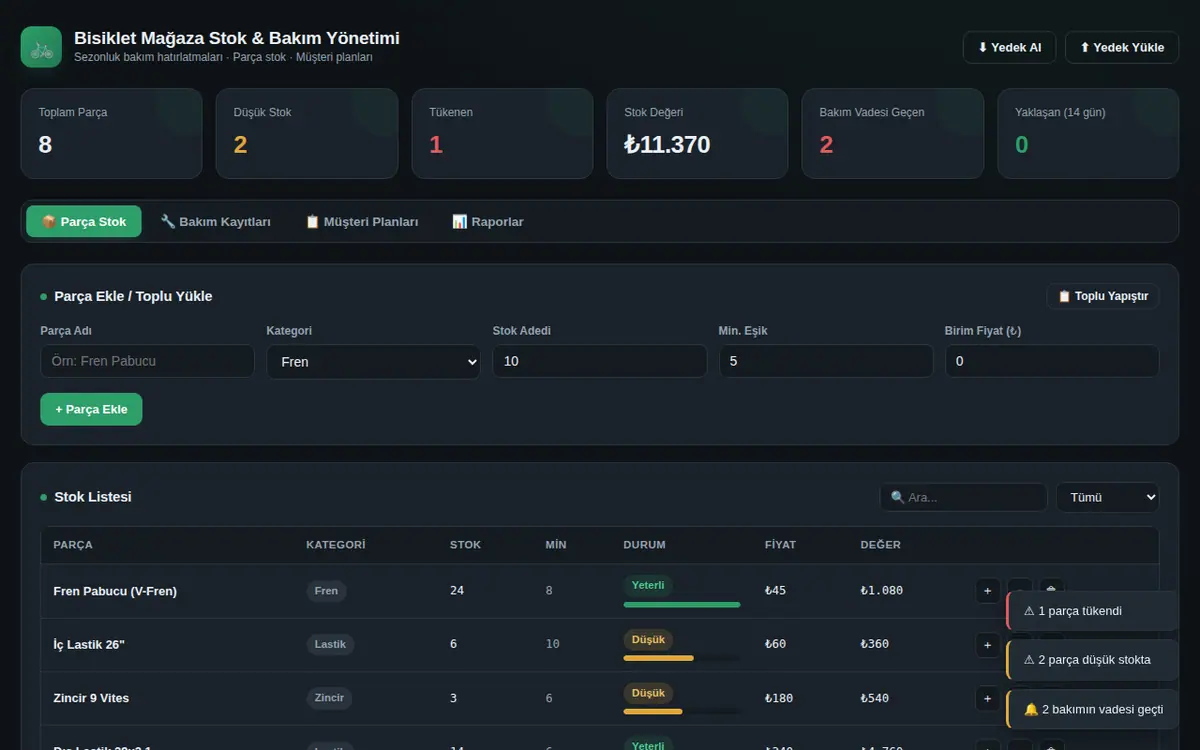Click the '1 parça tükendi' notification
Screen dimensions: 1200x750
click(1092, 611)
